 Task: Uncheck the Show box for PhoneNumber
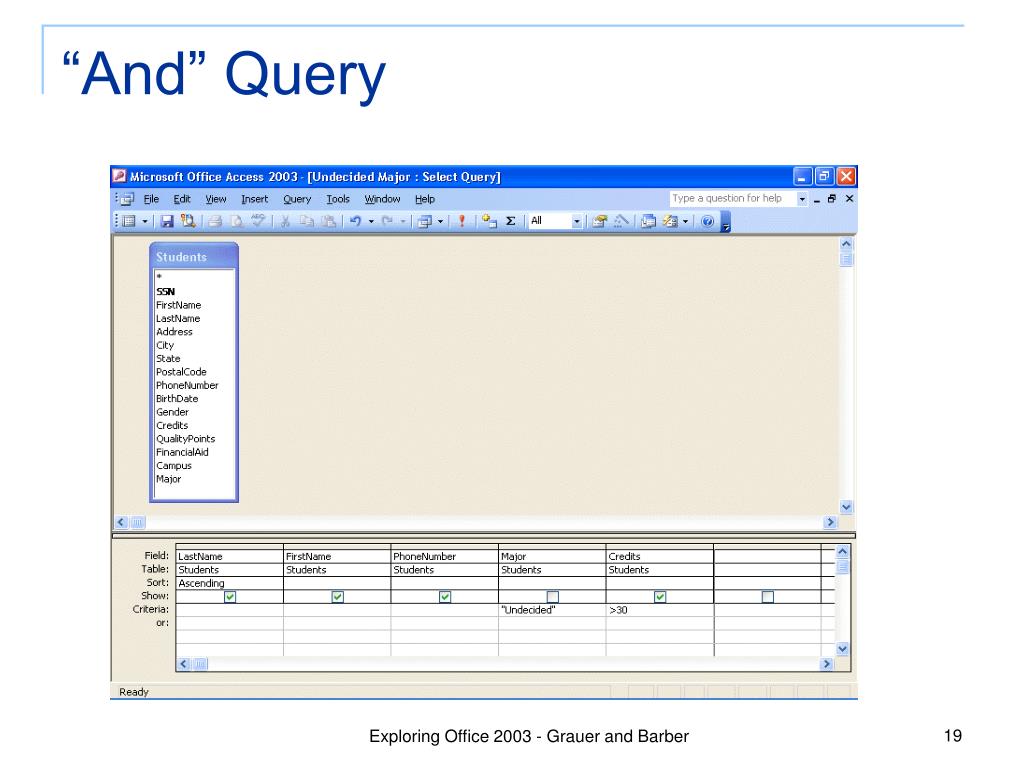click(x=445, y=596)
